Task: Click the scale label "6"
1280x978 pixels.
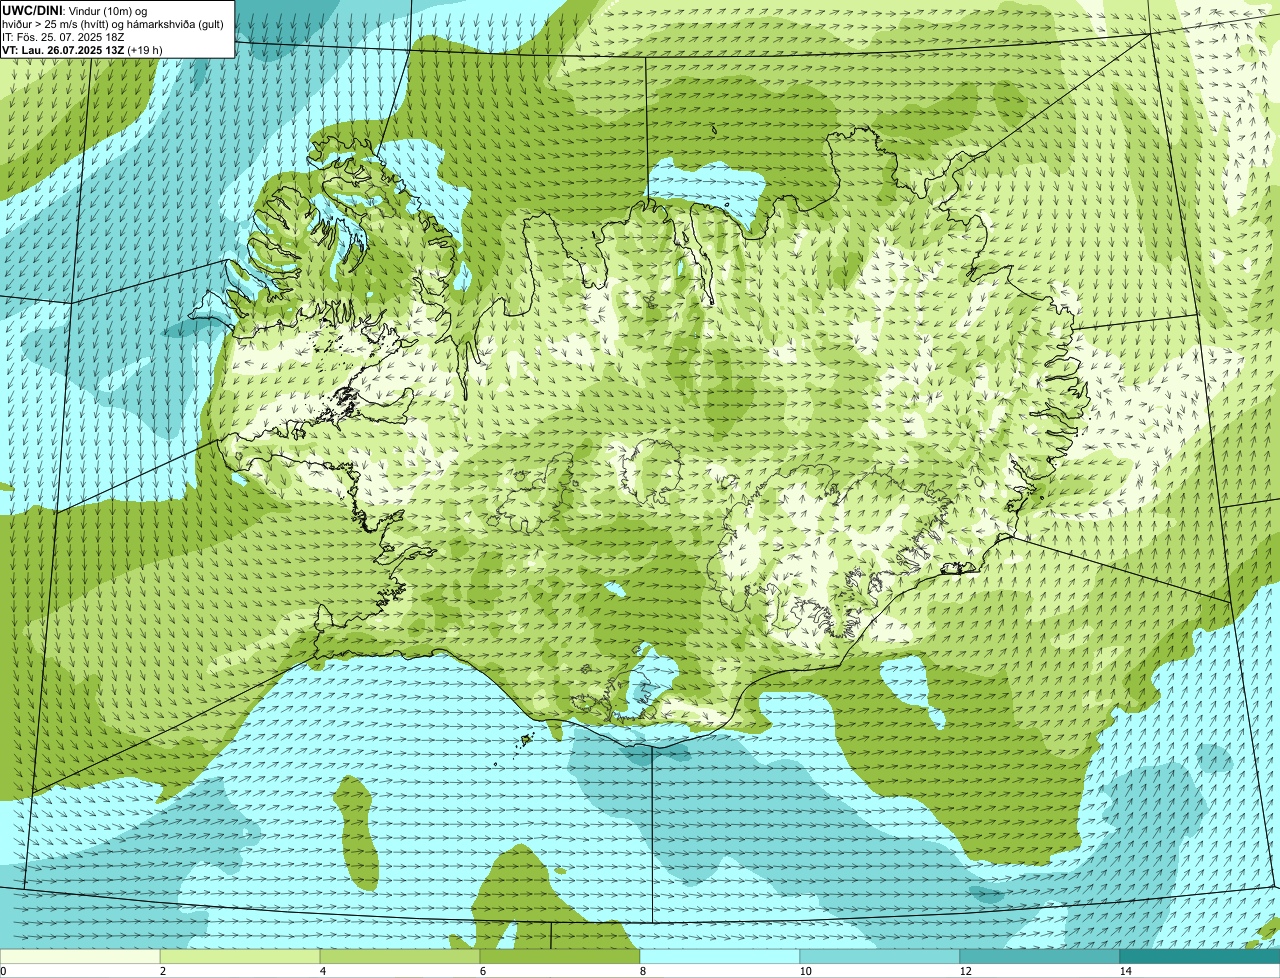Action: click(x=482, y=971)
